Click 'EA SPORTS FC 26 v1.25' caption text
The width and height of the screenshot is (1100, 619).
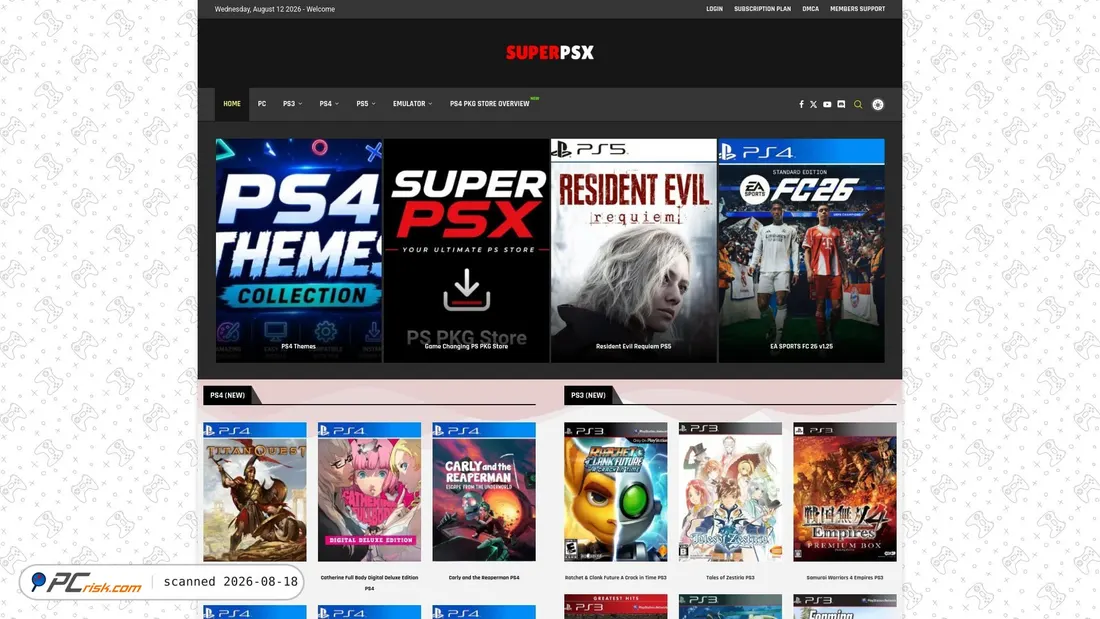coord(801,346)
